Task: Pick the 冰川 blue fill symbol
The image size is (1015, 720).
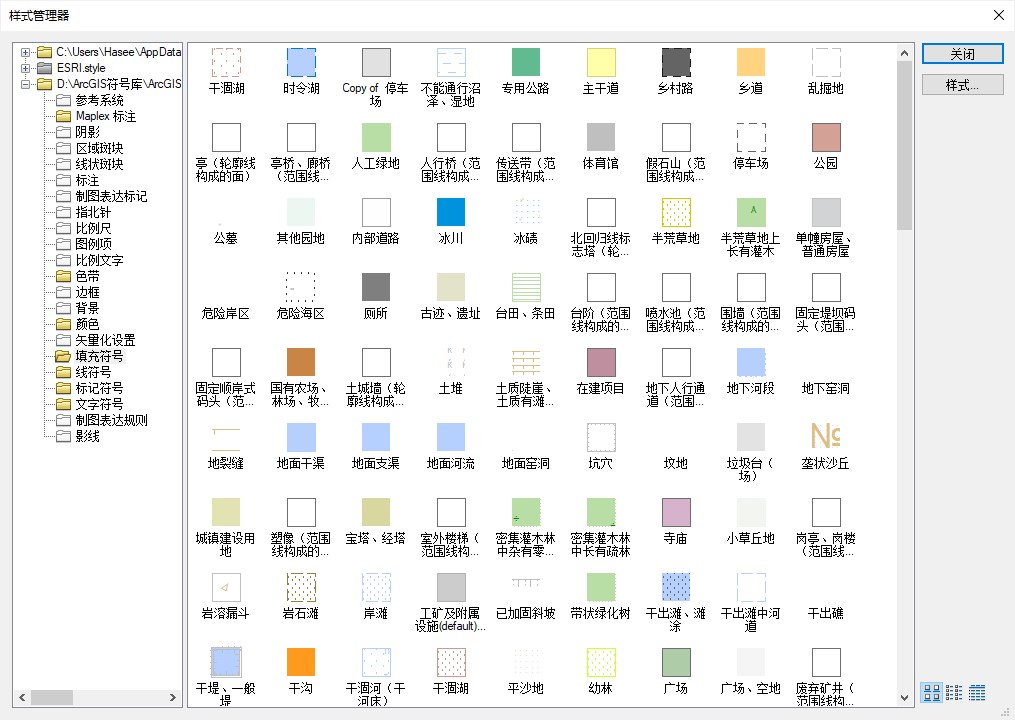Action: click(x=451, y=212)
